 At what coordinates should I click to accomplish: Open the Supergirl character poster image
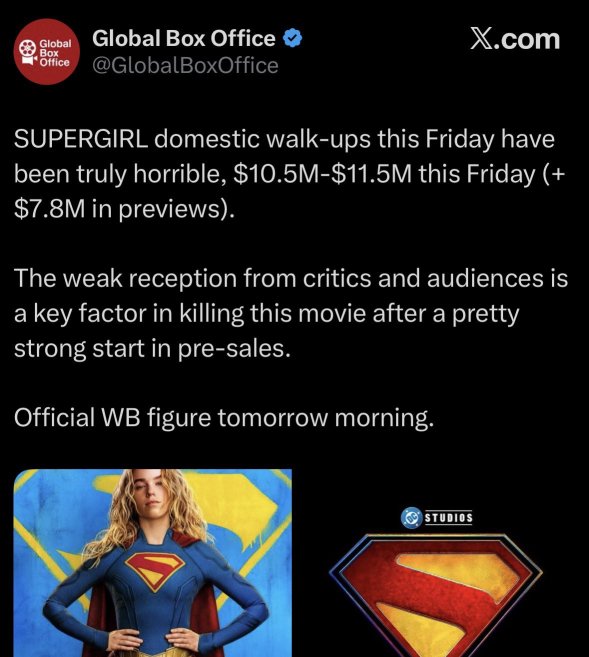(x=153, y=563)
